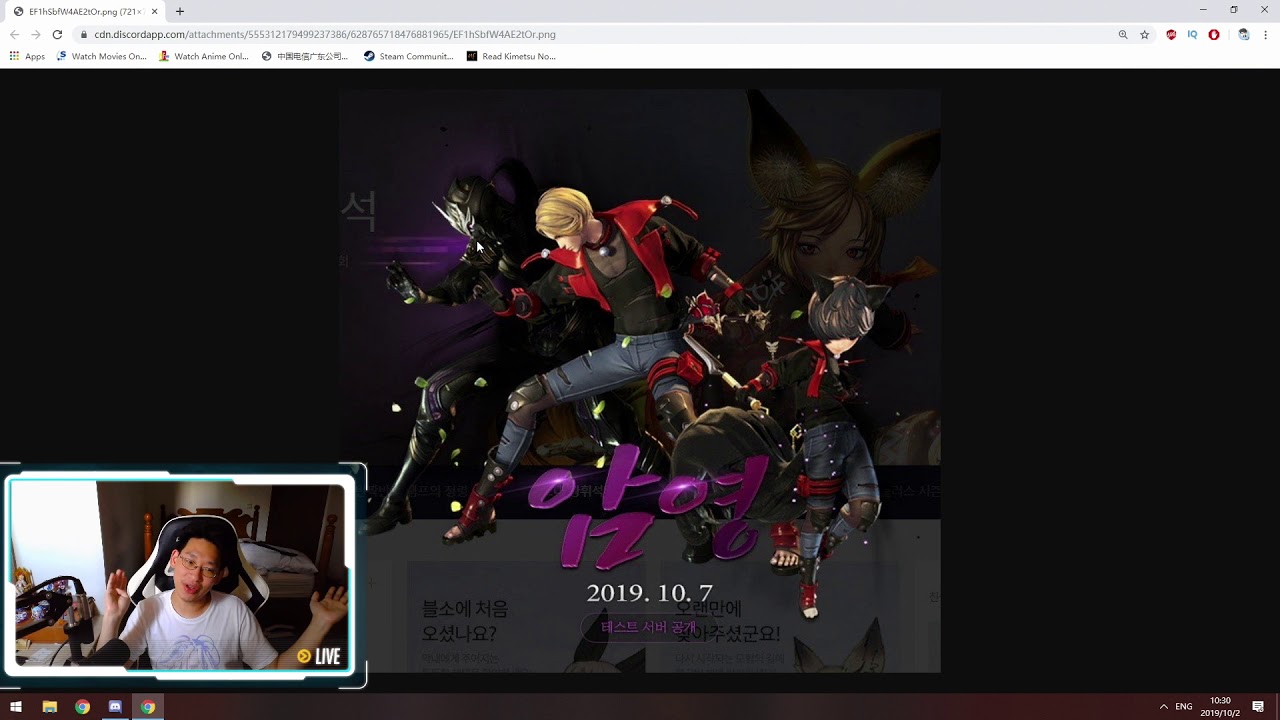Show hidden system tray icons
The height and width of the screenshot is (720, 1280).
point(1163,707)
